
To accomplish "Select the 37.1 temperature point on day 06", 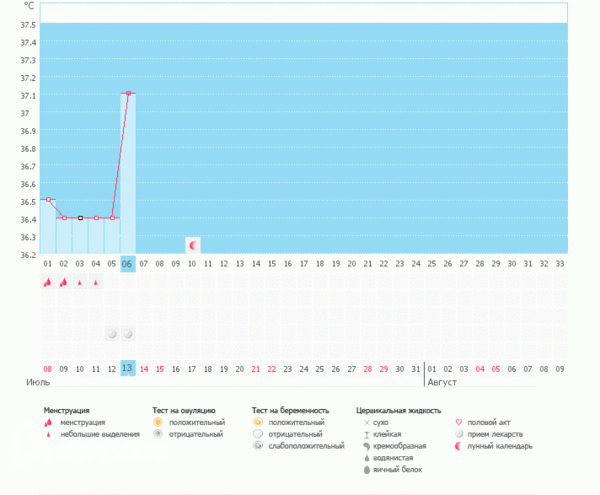I will click(128, 93).
